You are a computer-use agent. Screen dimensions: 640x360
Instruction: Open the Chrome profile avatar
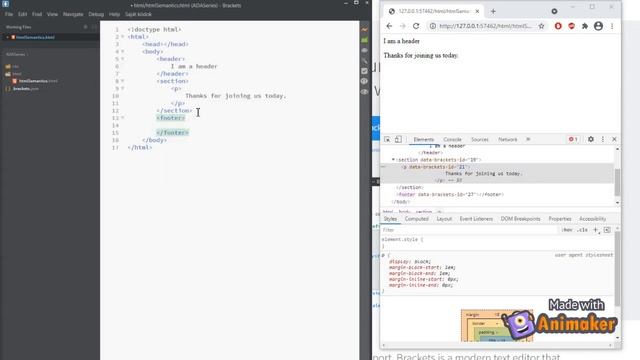pyautogui.click(x=598, y=26)
